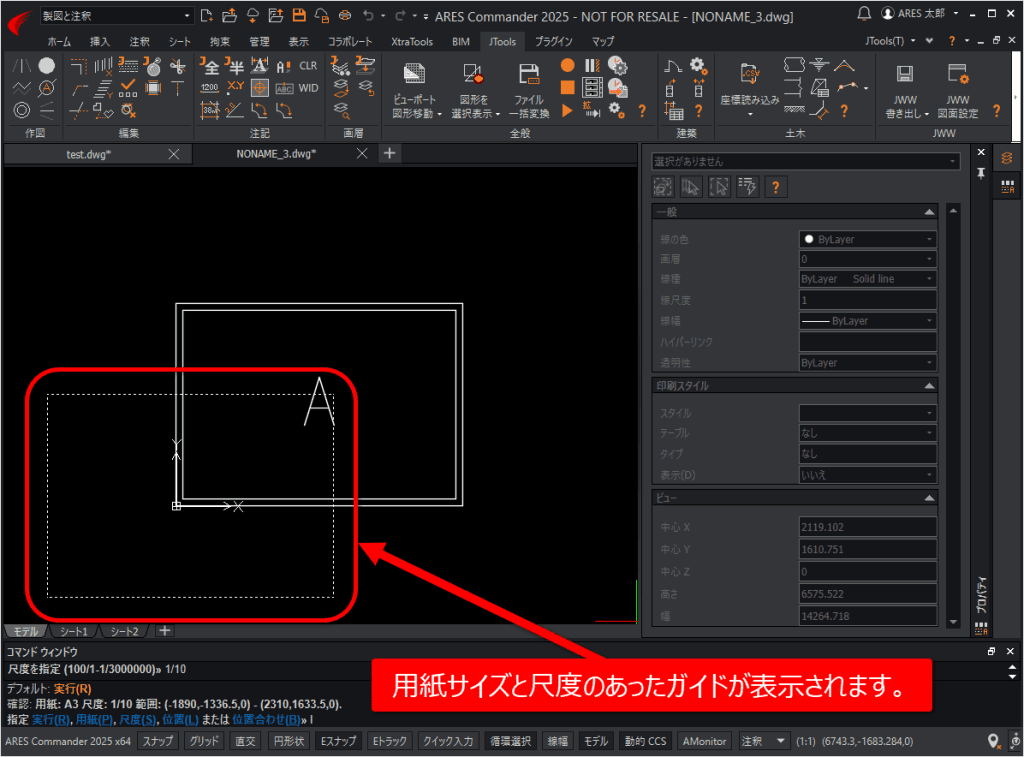
Task: Collapse the 印刷スタイル properties section
Action: point(929,386)
